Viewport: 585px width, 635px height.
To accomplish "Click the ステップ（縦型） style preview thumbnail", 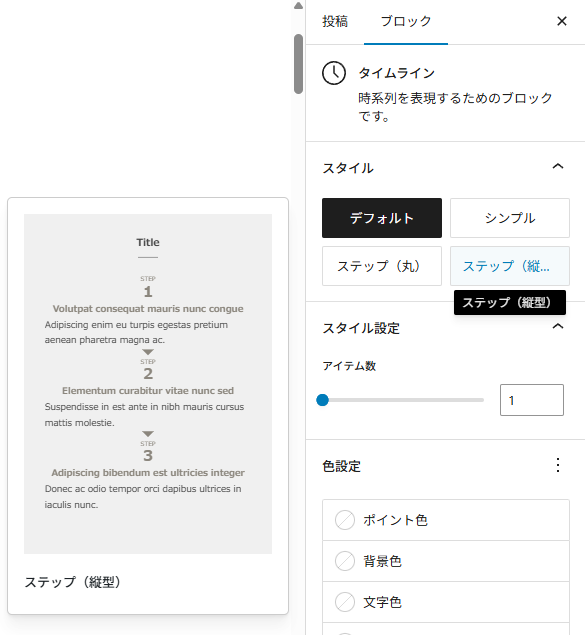I will 148,384.
